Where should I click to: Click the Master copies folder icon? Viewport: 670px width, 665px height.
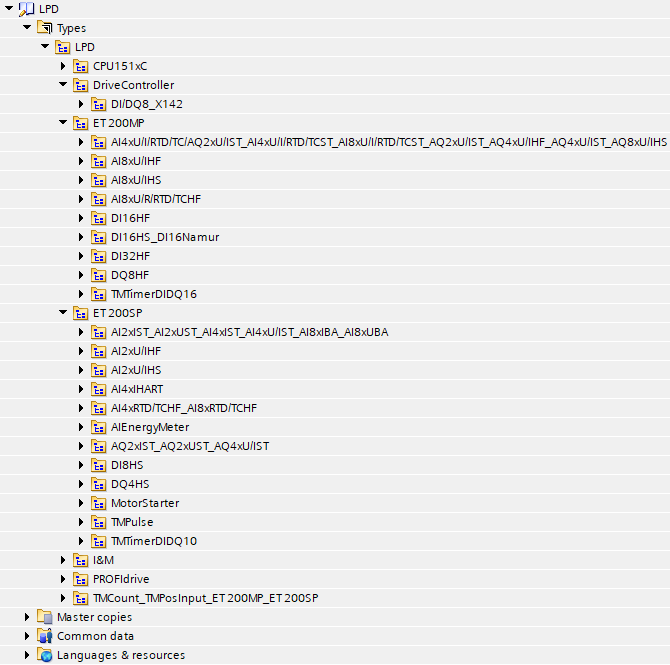tap(44, 617)
